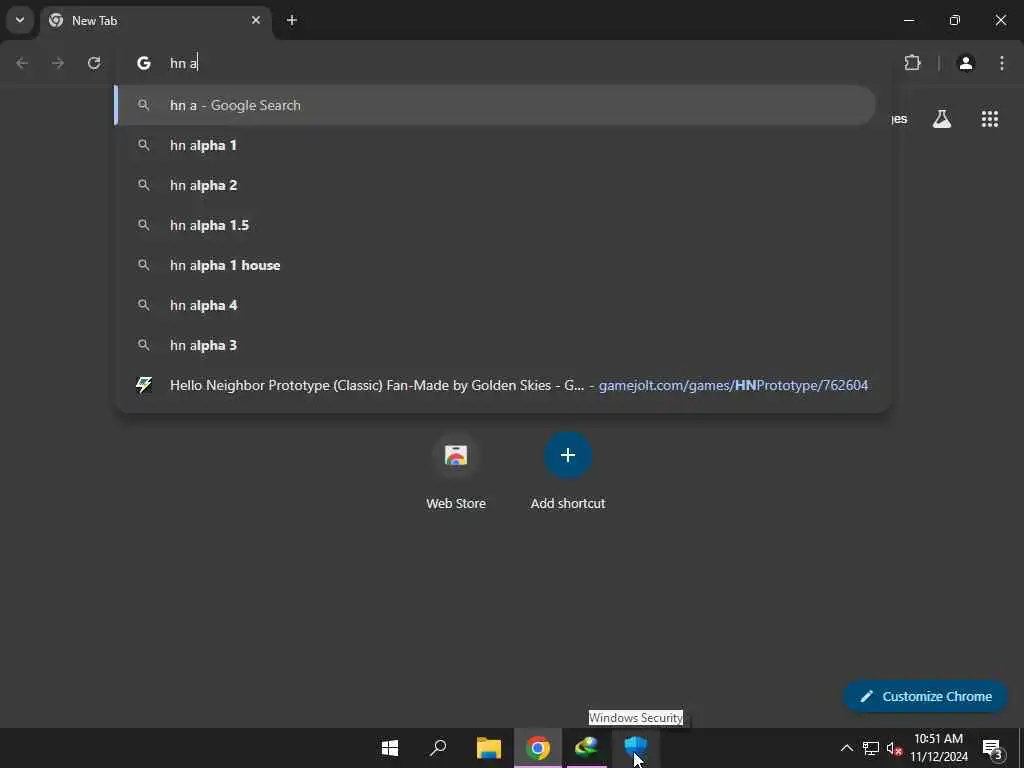This screenshot has width=1024, height=768.
Task: Choose suggestion 'hn alpha 1.5'
Action: [x=495, y=225]
